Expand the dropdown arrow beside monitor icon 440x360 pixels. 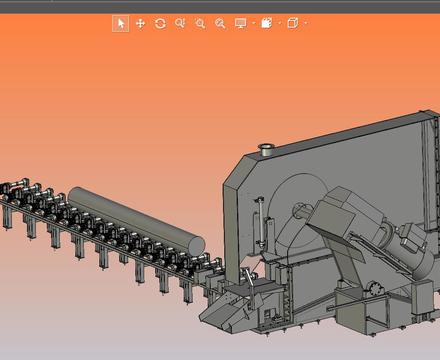click(x=254, y=23)
